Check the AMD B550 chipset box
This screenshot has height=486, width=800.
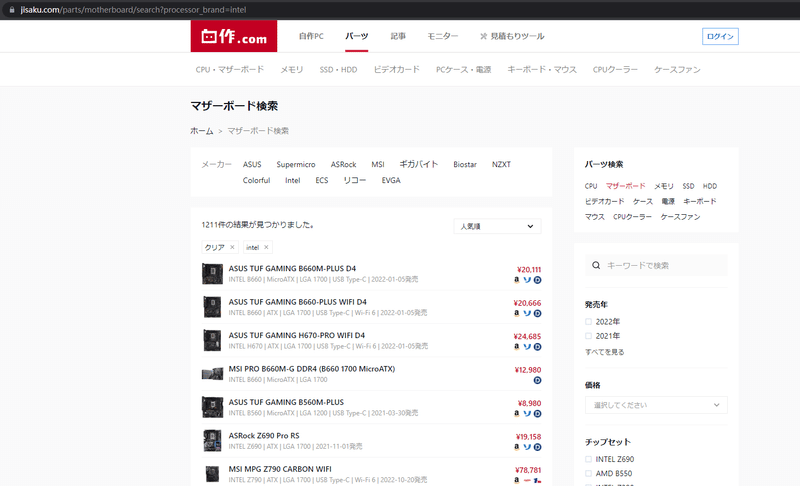tap(588, 473)
